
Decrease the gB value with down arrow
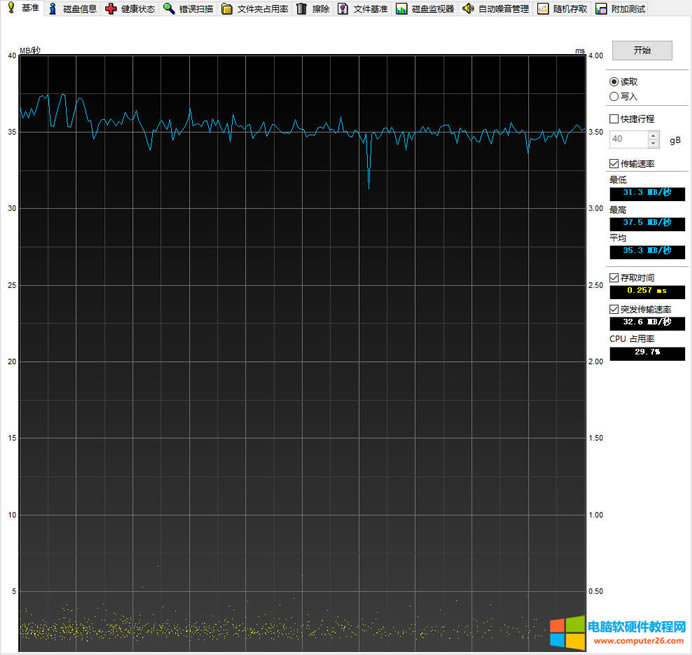coord(654,144)
